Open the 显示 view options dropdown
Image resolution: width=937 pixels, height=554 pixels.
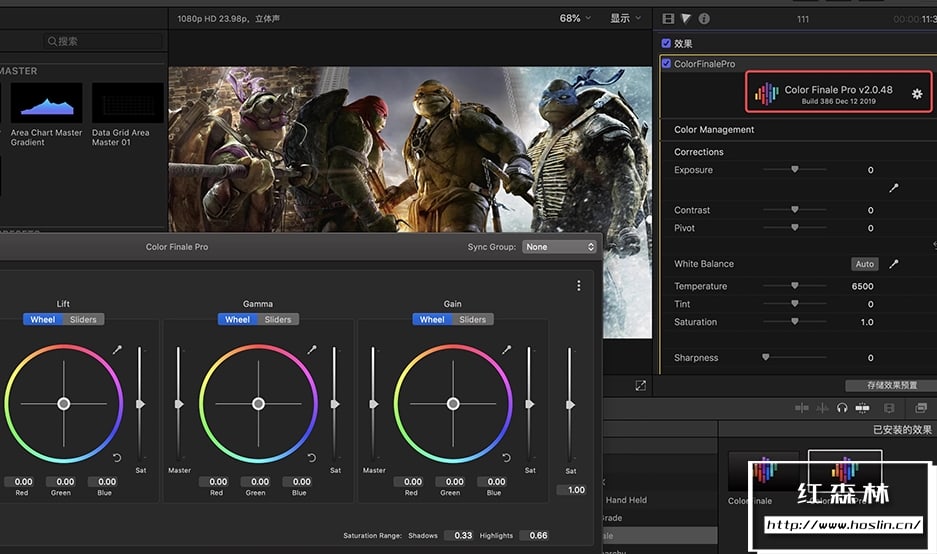pos(625,19)
